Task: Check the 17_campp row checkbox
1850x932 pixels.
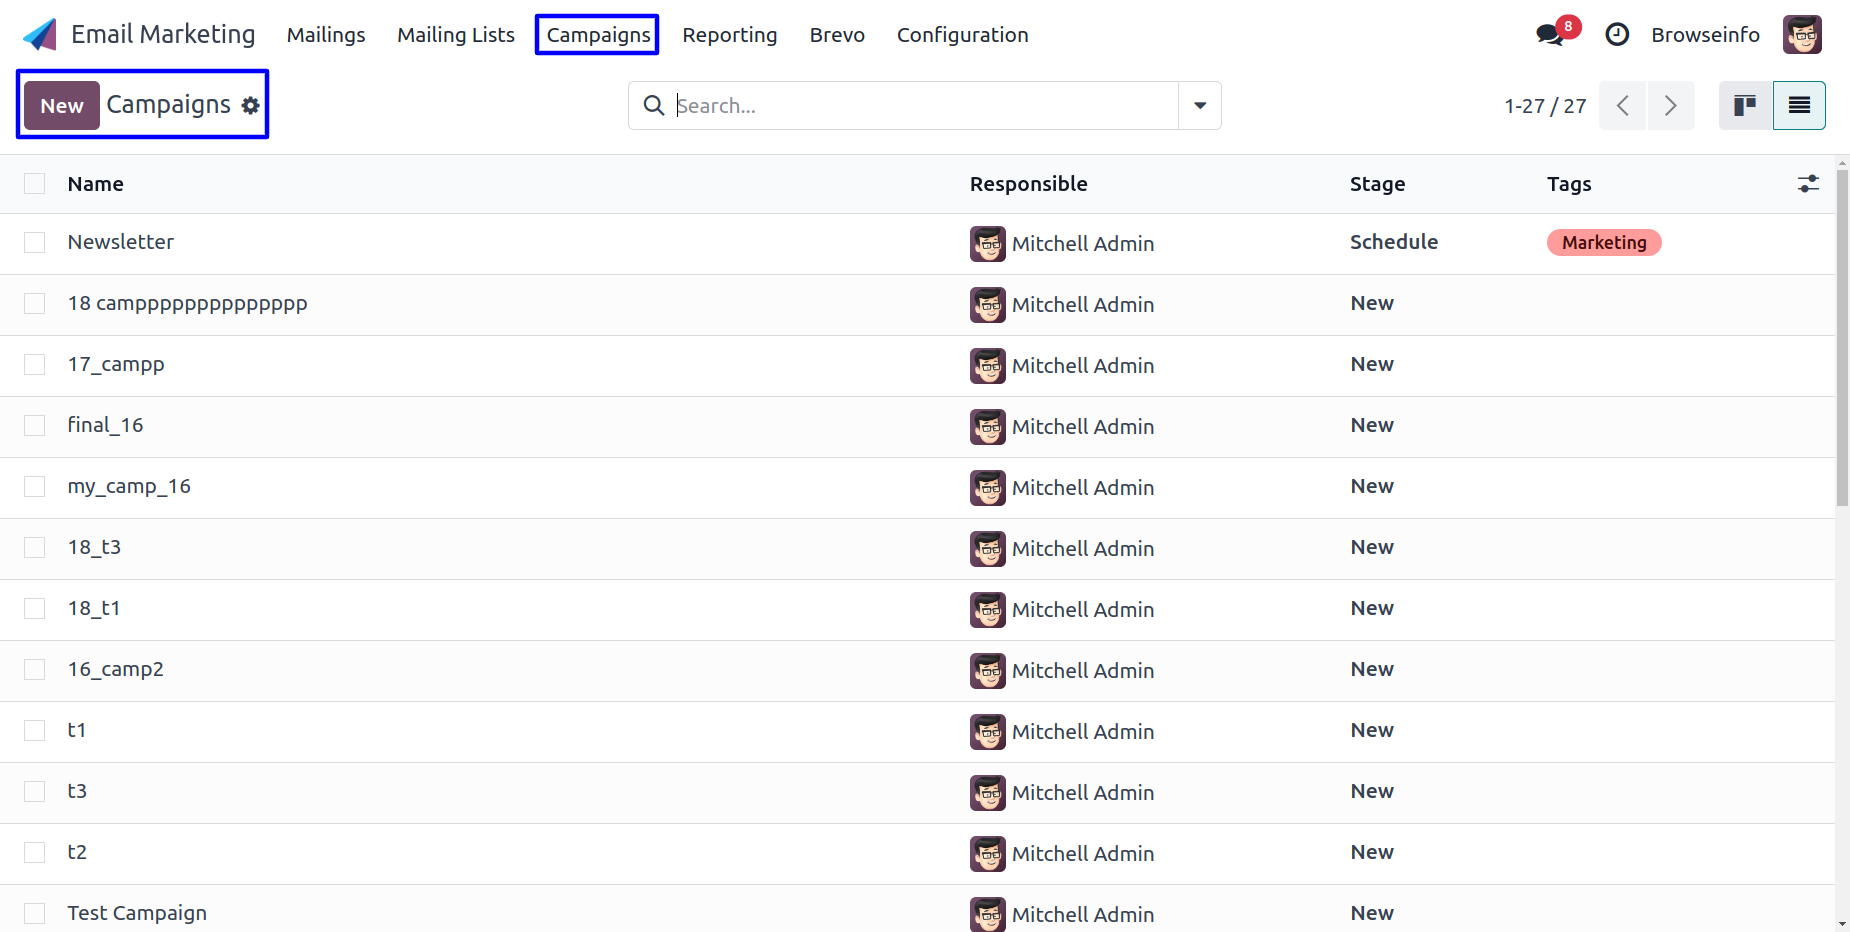Action: point(35,365)
